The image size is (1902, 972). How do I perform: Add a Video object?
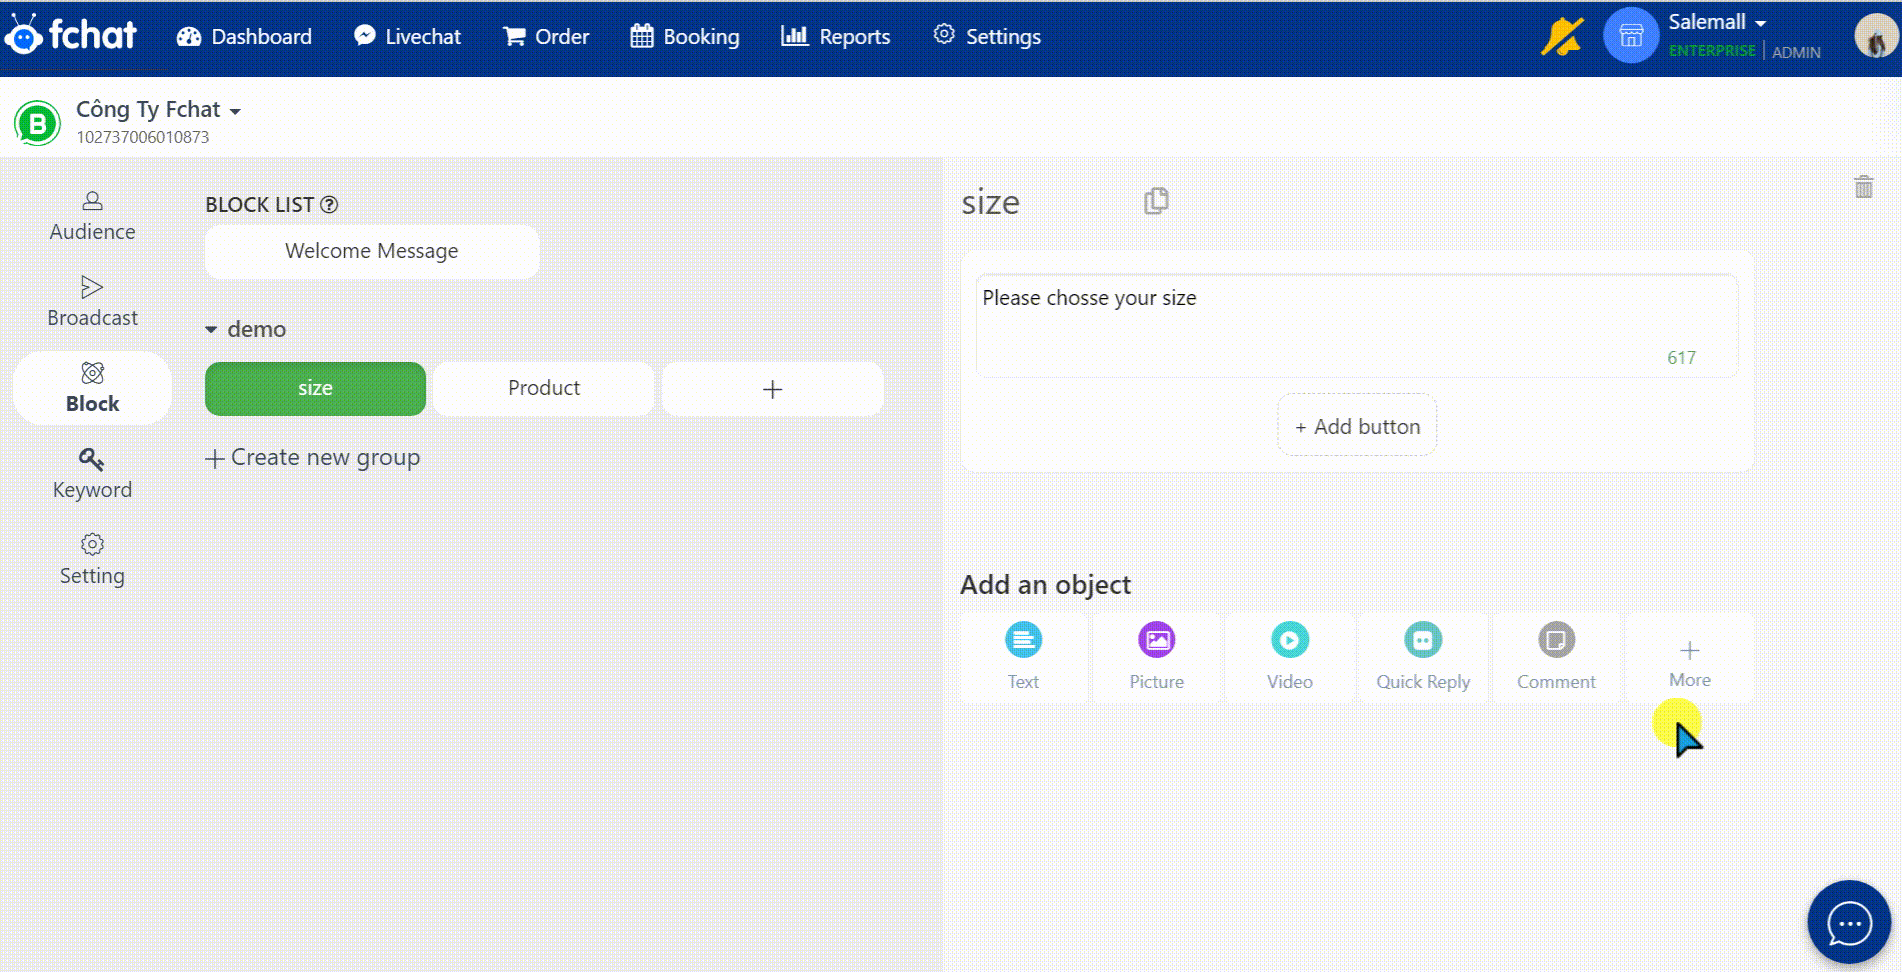pos(1290,657)
